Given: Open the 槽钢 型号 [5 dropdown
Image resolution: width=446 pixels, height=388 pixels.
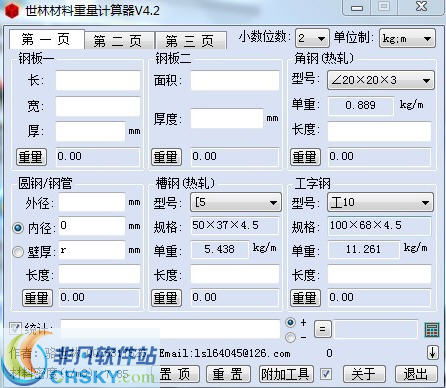Looking at the screenshot, I should click(x=236, y=202).
